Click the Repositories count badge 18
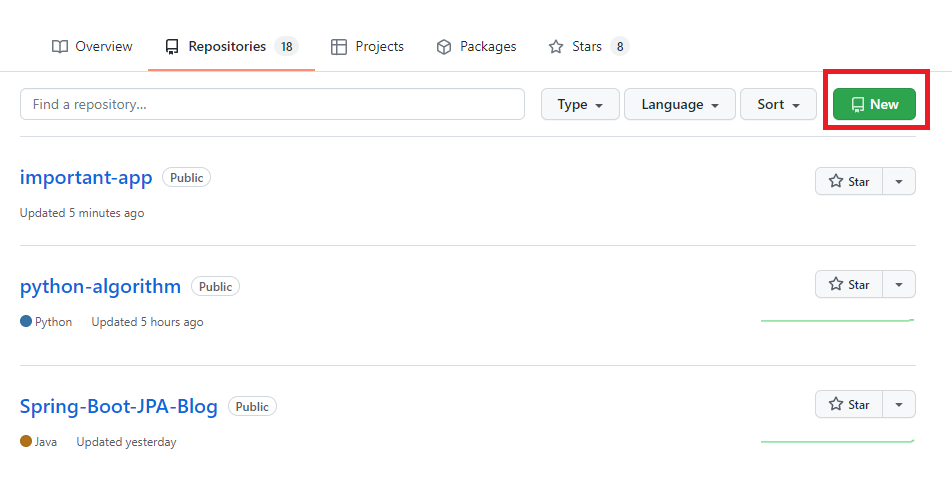 click(x=287, y=46)
